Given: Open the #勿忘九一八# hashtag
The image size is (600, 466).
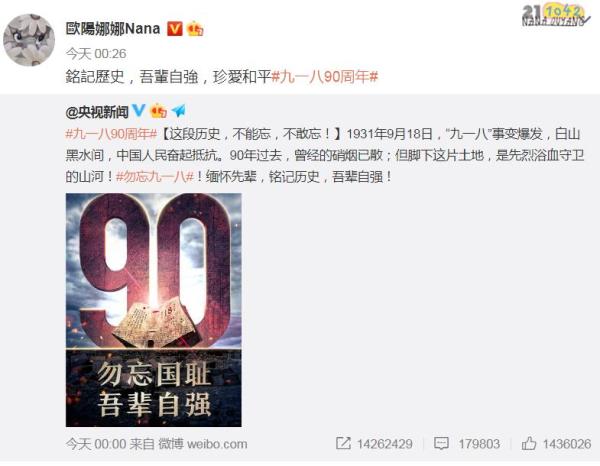Looking at the screenshot, I should [155, 177].
